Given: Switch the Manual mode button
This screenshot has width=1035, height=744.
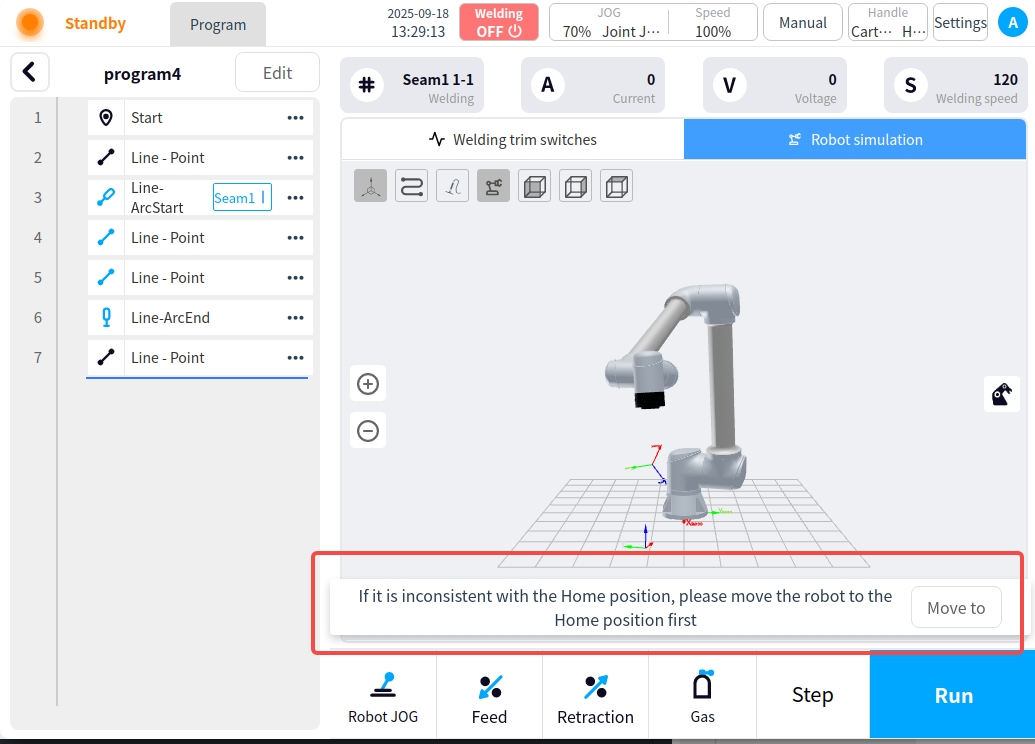Looking at the screenshot, I should tap(802, 22).
